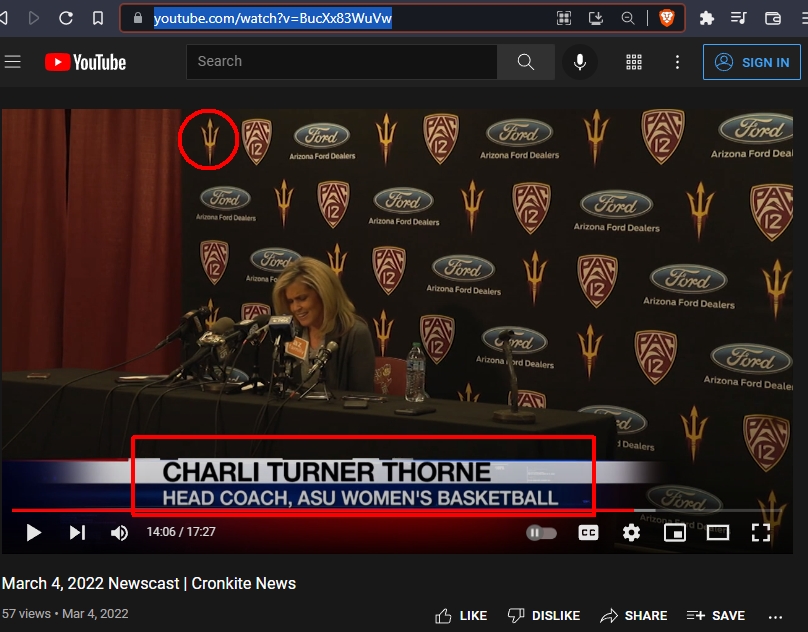Click the QR code icon in address bar
This screenshot has height=632, width=808.
click(564, 19)
